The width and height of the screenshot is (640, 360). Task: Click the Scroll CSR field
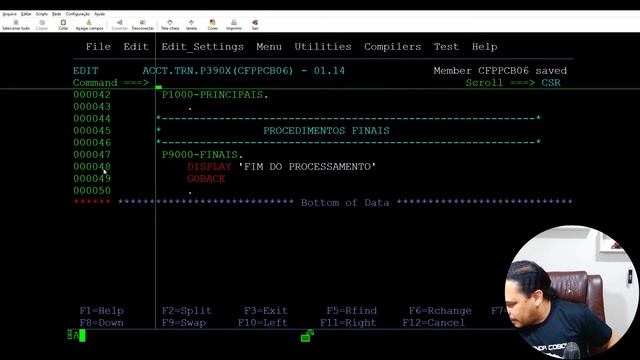click(x=551, y=83)
